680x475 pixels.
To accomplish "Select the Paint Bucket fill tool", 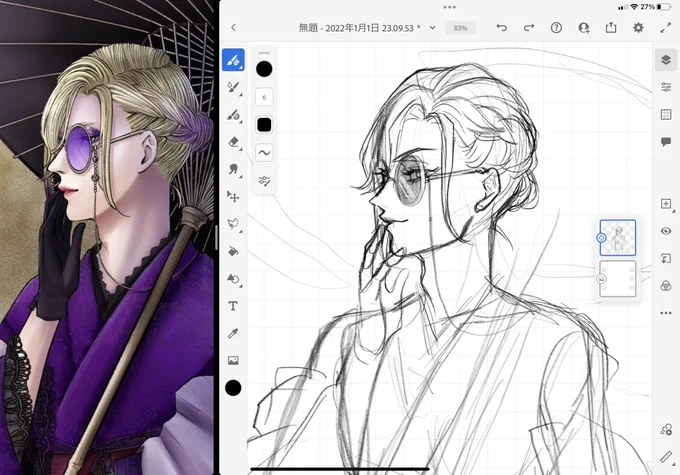I will pyautogui.click(x=233, y=251).
